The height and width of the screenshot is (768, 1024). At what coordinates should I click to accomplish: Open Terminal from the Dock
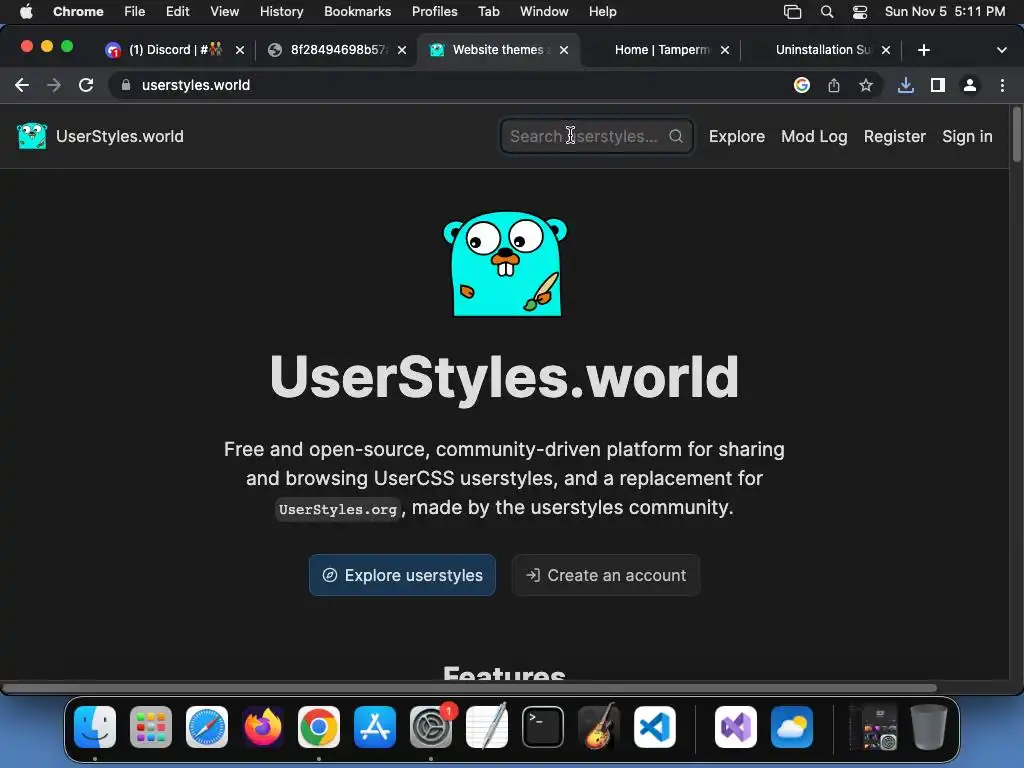[x=543, y=727]
